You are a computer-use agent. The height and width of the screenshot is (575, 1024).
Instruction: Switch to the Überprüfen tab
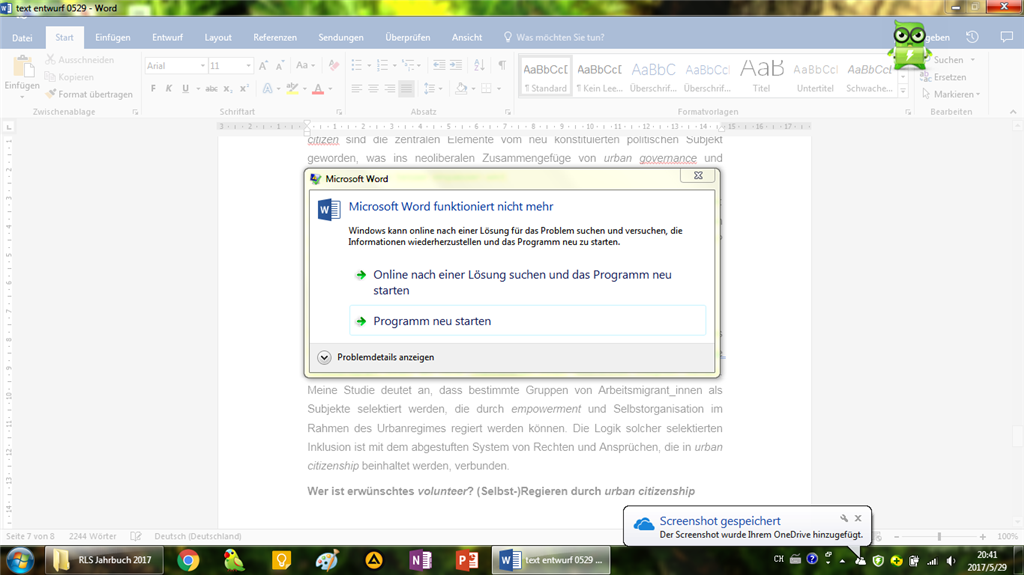(x=408, y=37)
